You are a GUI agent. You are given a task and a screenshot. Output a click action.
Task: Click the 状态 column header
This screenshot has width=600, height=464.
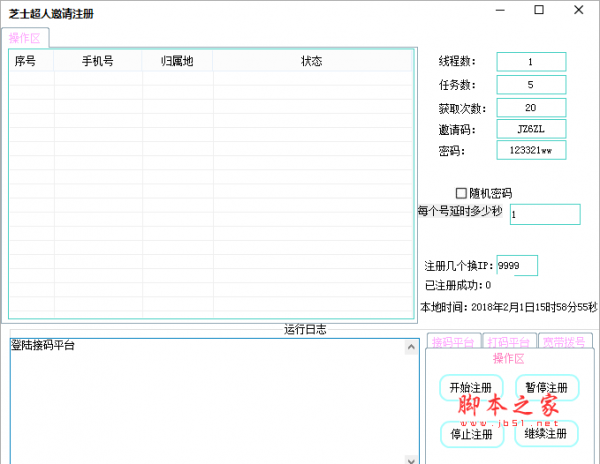(312, 61)
